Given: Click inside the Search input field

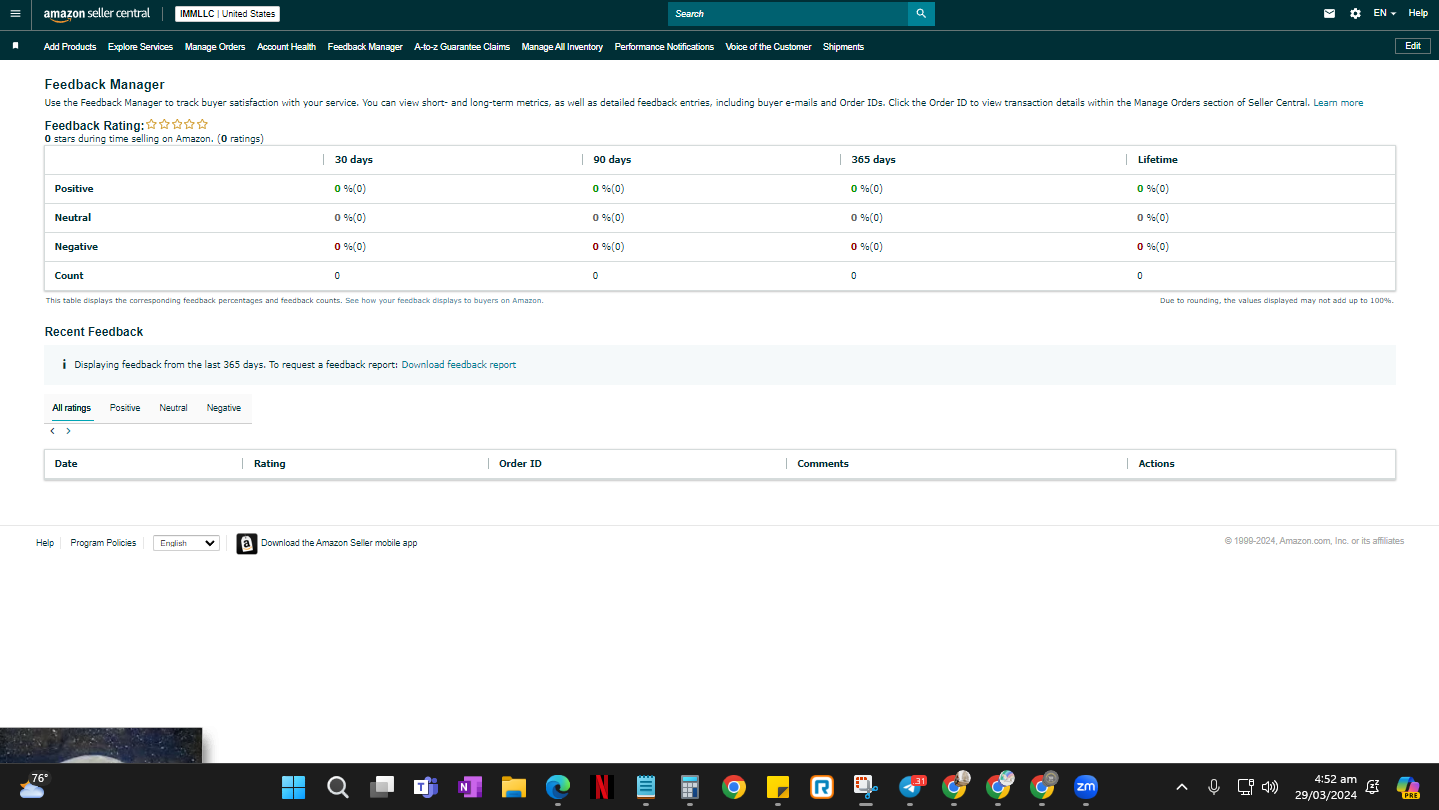Looking at the screenshot, I should pyautogui.click(x=788, y=14).
